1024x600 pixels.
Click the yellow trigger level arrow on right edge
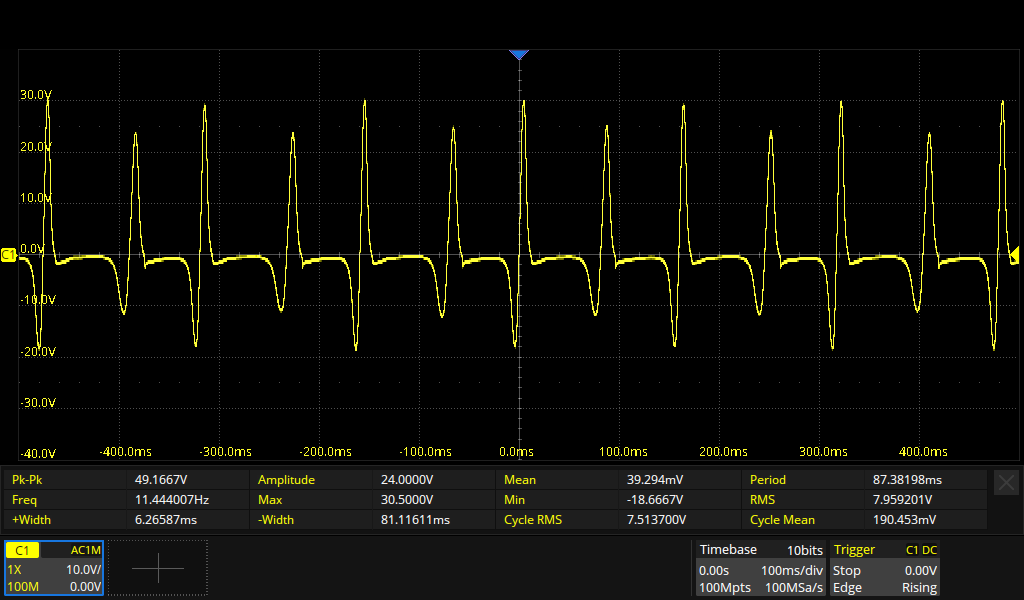tap(1013, 255)
